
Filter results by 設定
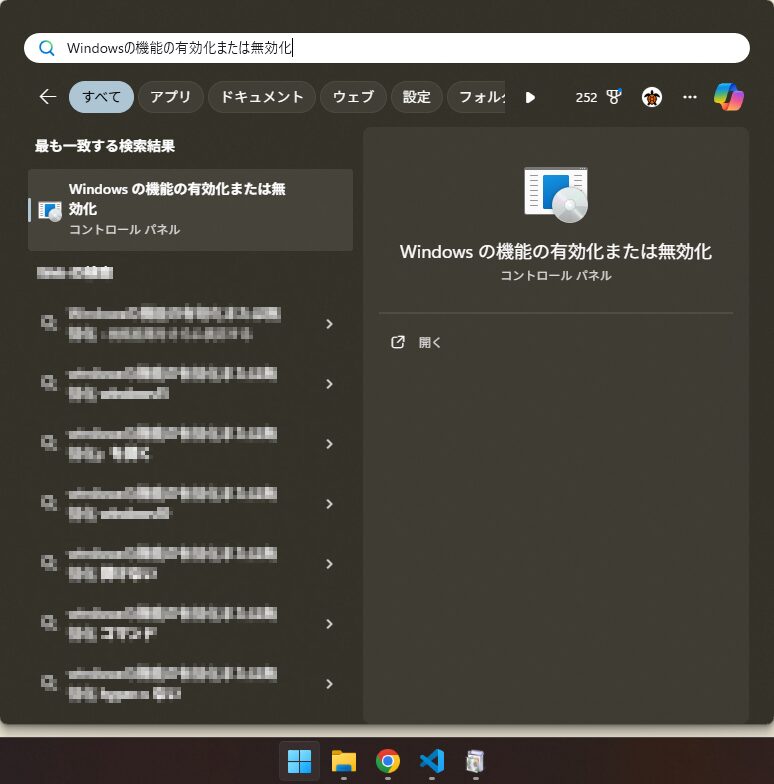[416, 97]
